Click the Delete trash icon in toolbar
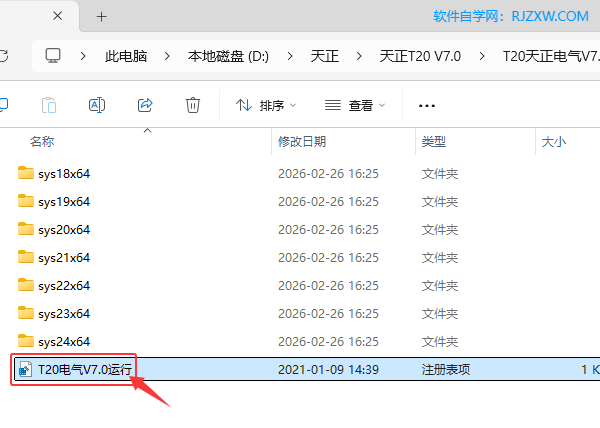The width and height of the screenshot is (600, 428). point(193,105)
